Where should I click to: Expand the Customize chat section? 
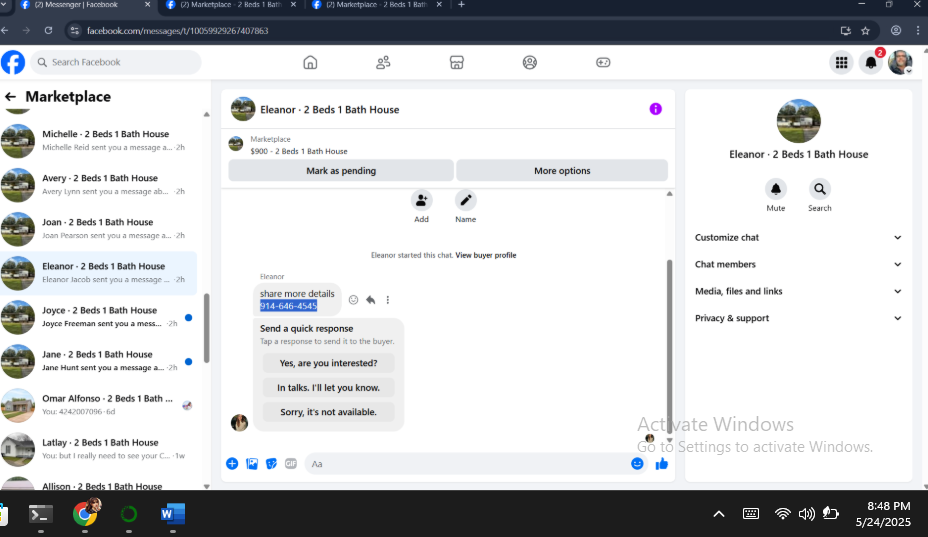point(798,237)
